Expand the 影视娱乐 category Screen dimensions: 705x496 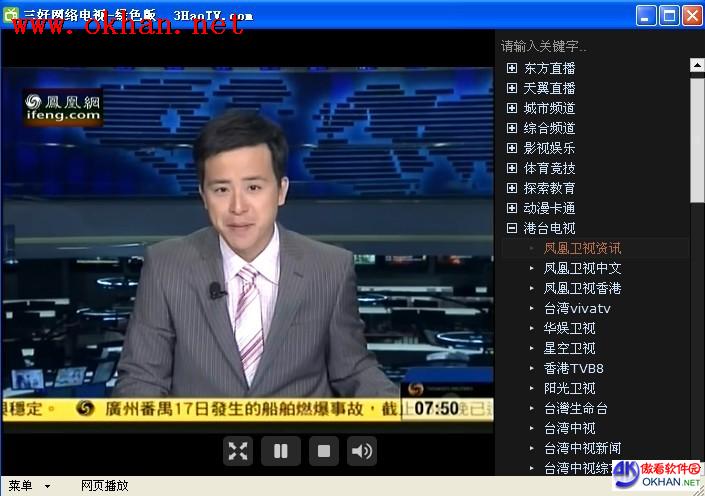pyautogui.click(x=512, y=148)
